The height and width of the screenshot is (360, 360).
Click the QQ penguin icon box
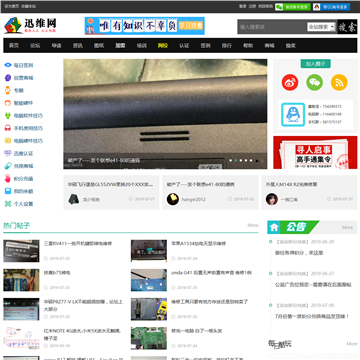tap(293, 114)
